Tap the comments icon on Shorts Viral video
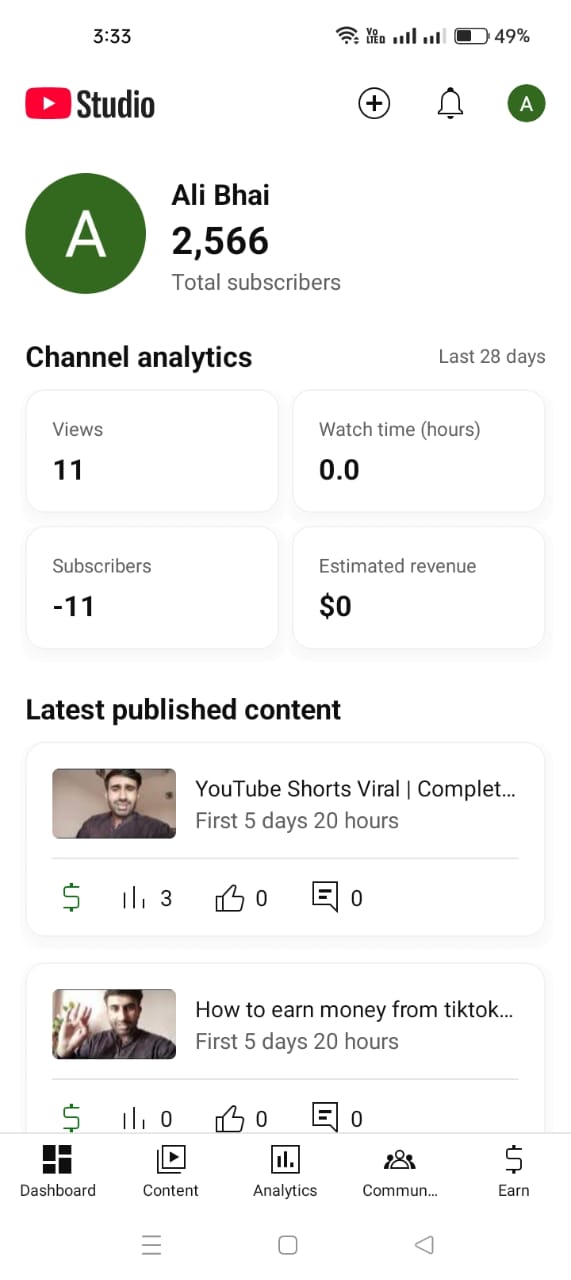The height and width of the screenshot is (1280, 571). [x=325, y=898]
